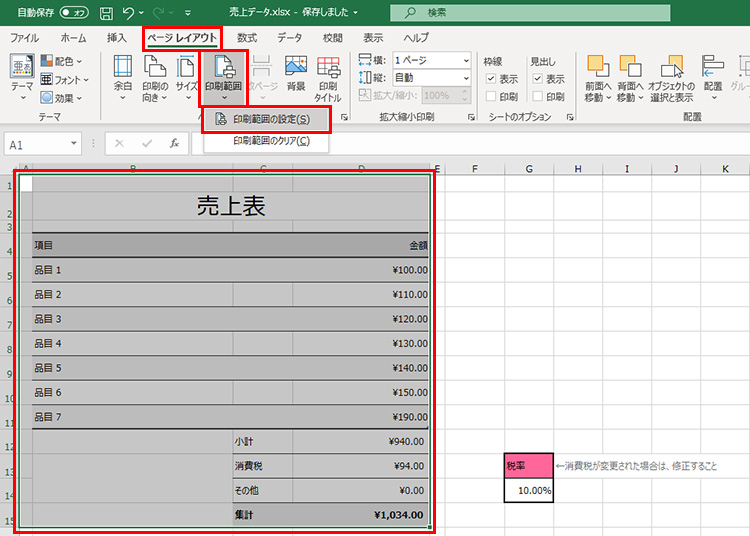Image resolution: width=750 pixels, height=536 pixels.
Task: Toggle the 自動保存 (AutoSave) switch
Action: (x=72, y=13)
